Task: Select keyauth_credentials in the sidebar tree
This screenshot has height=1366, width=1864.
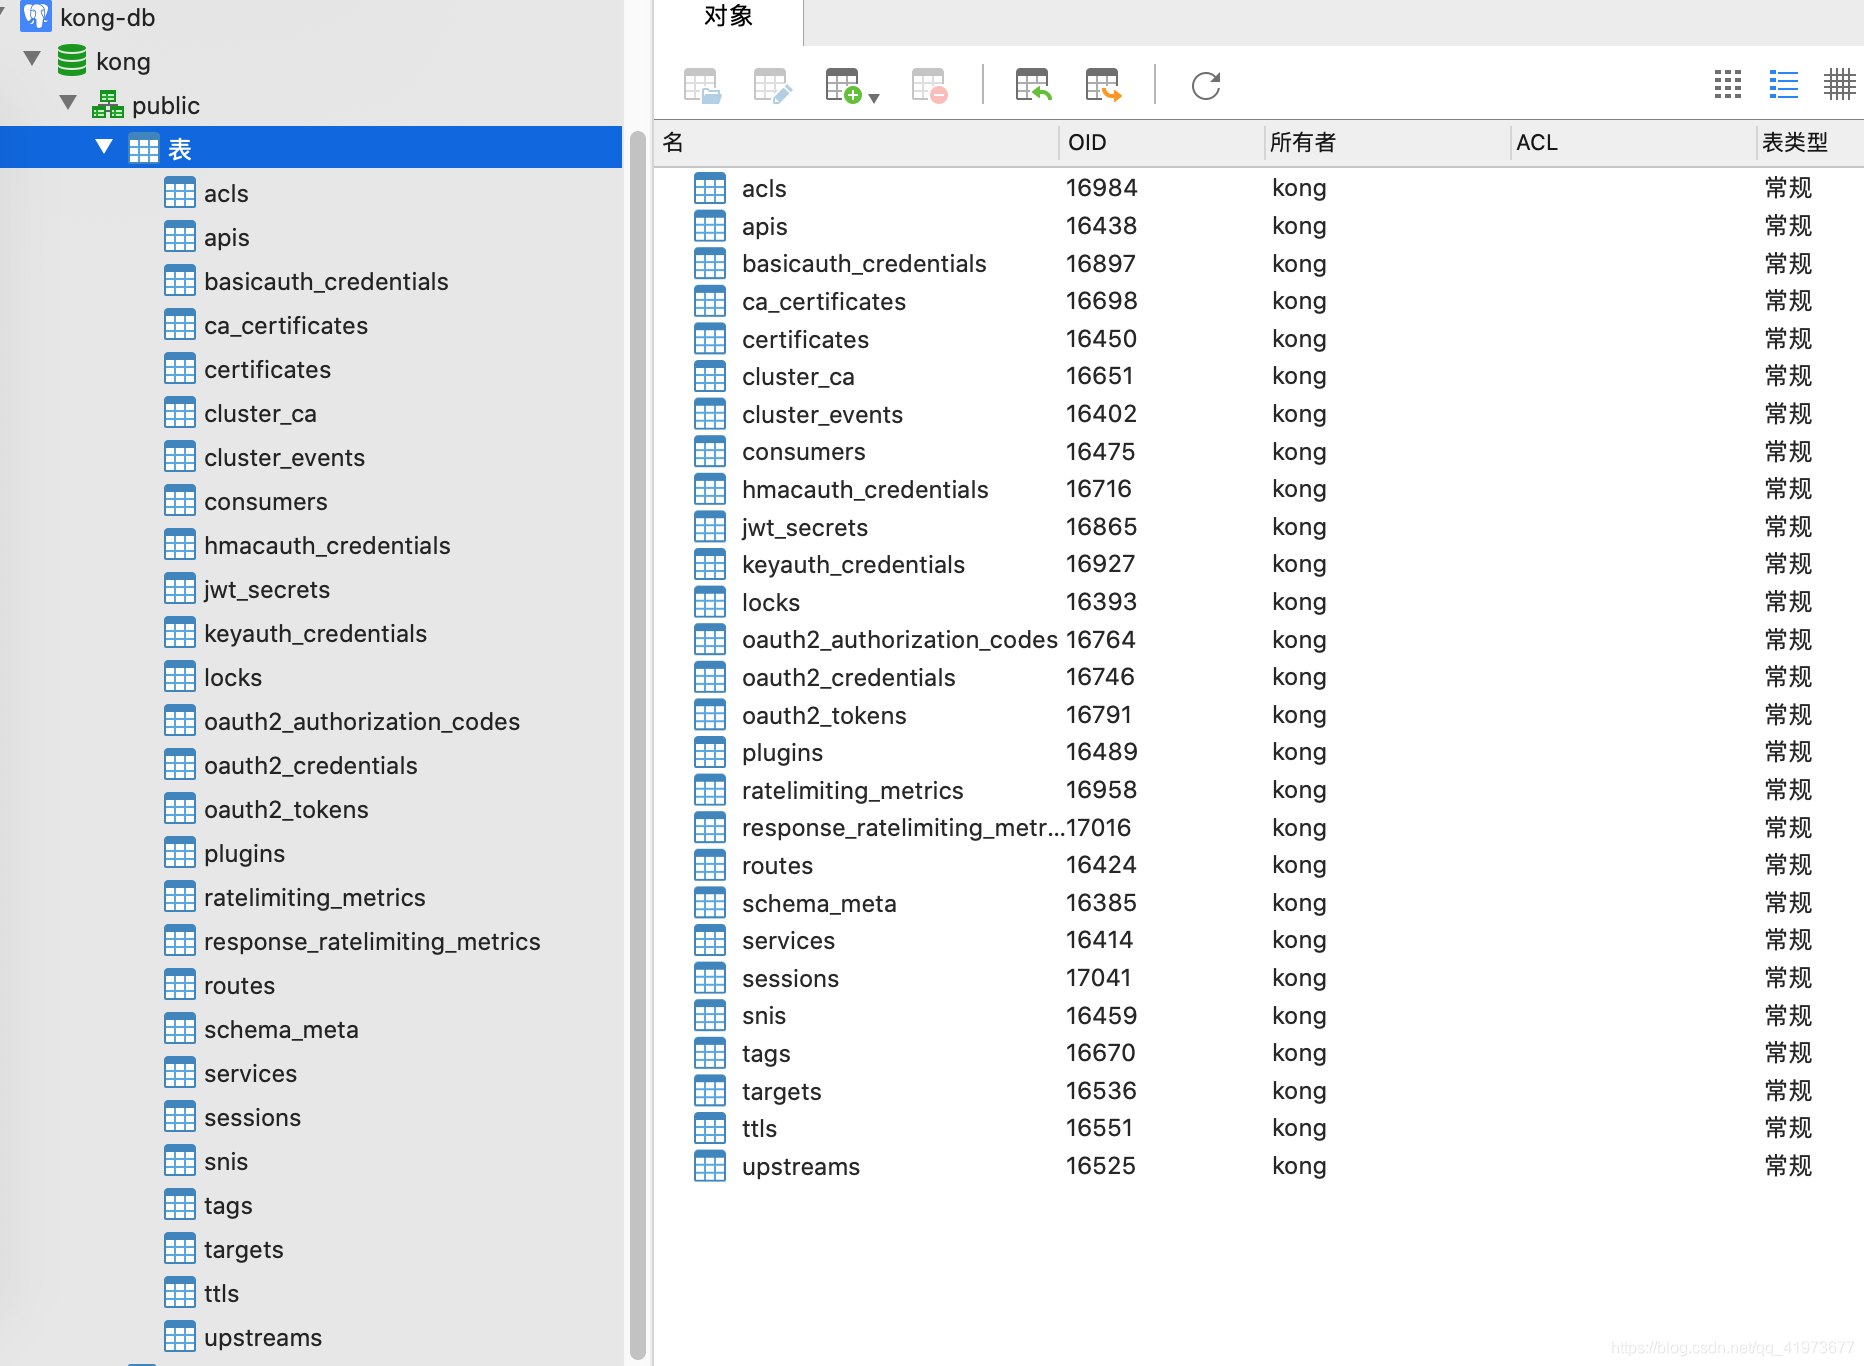Action: (315, 634)
